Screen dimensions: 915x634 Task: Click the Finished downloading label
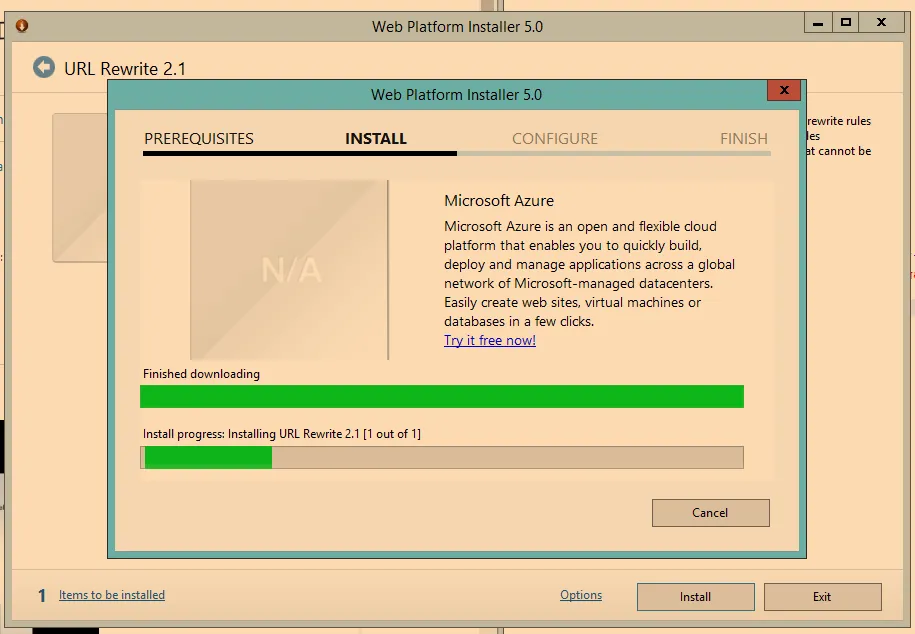coord(201,374)
